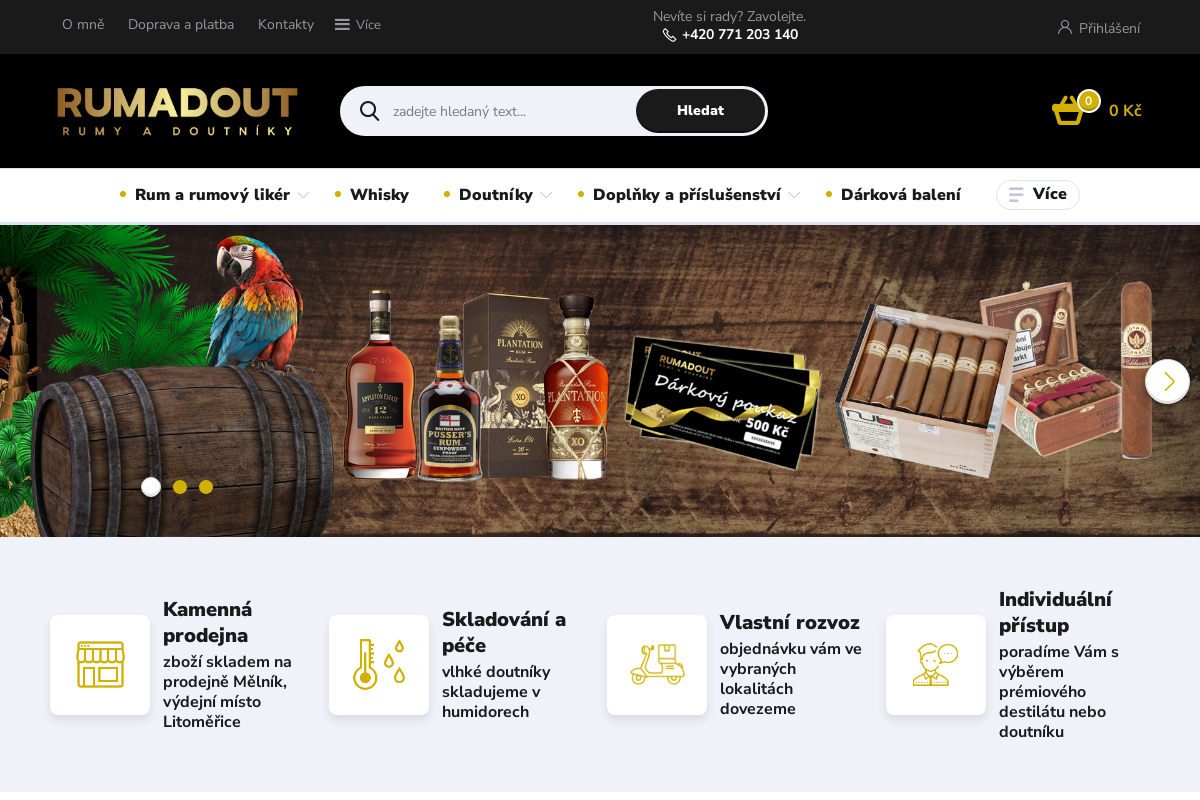Open the Dárková balení category

901,195
